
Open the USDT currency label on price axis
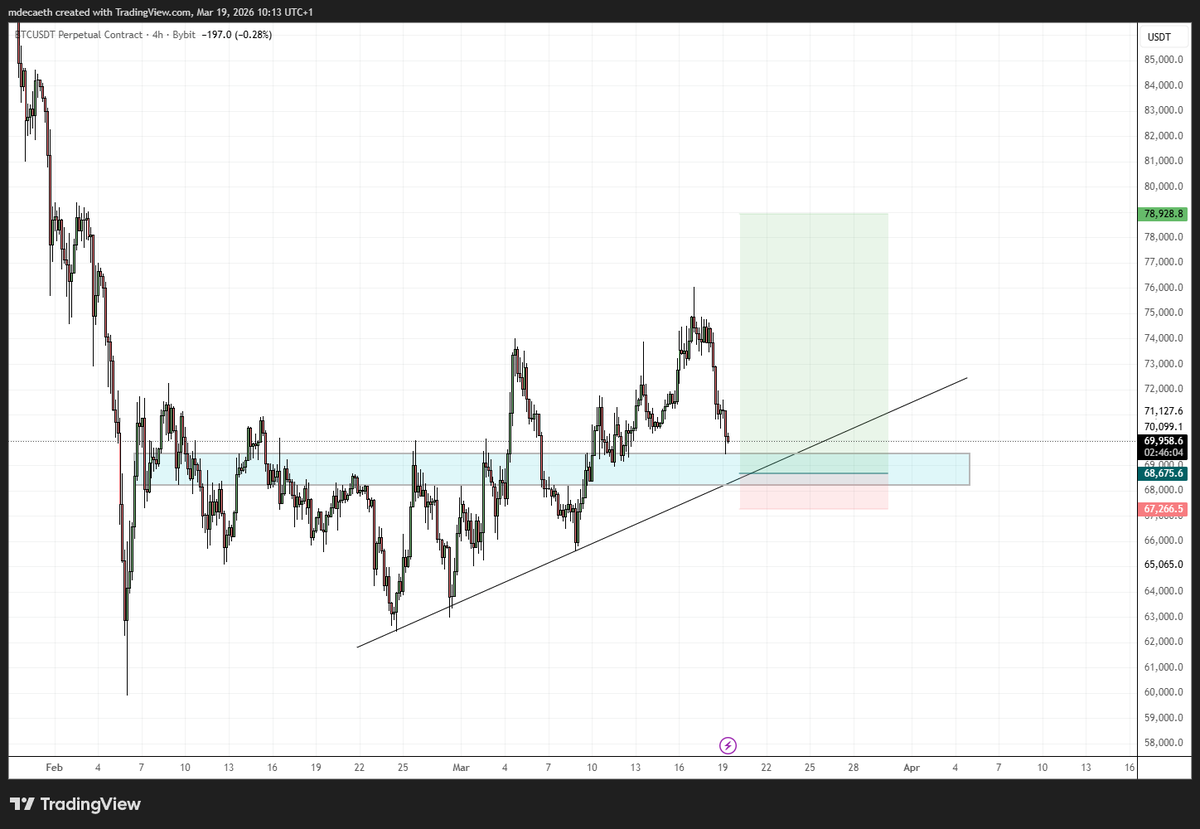click(x=1158, y=38)
